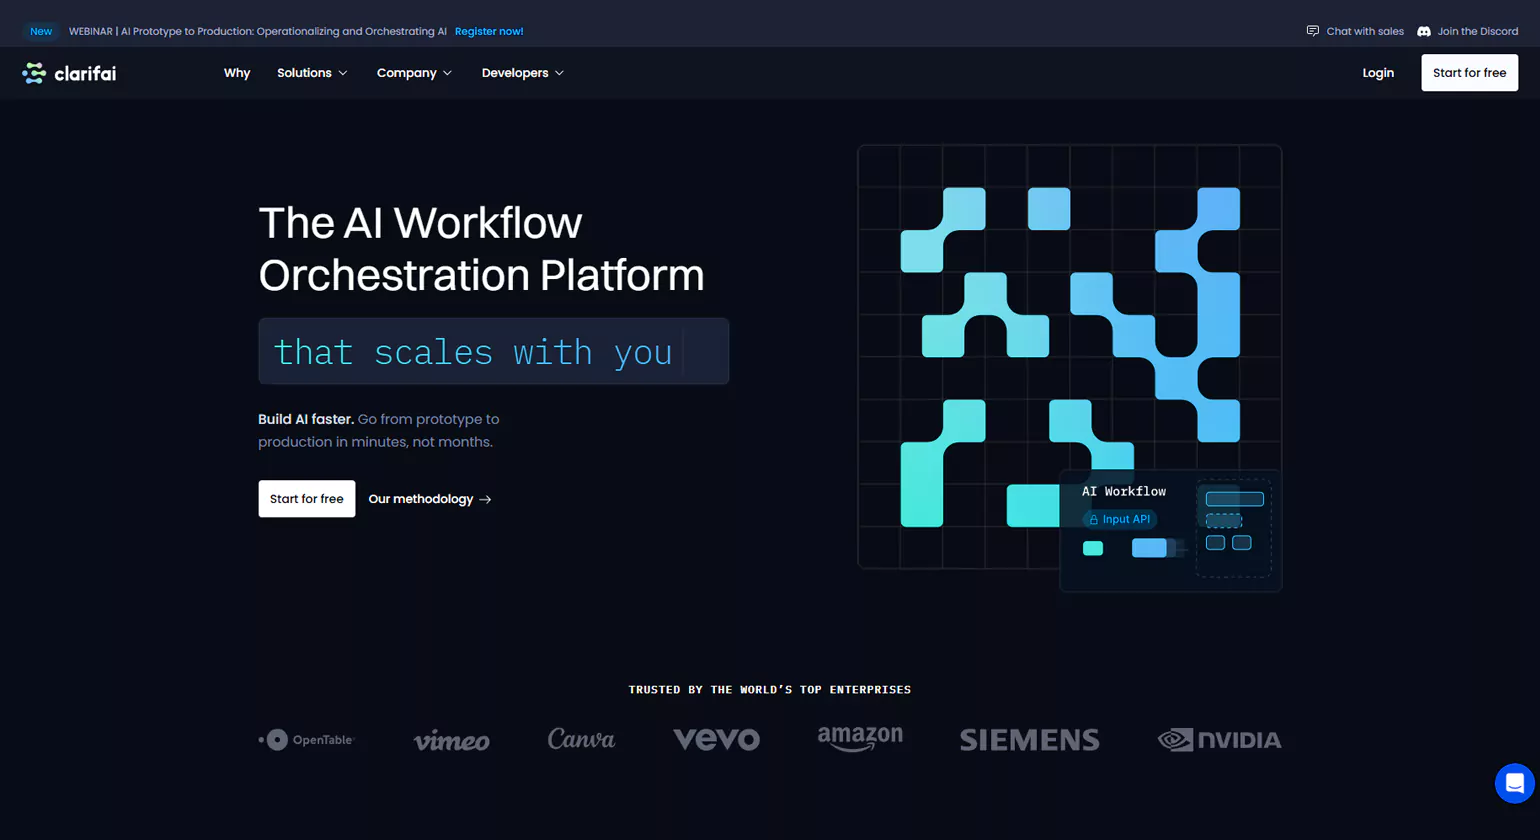The width and height of the screenshot is (1540, 840).
Task: Click the Discord icon in the top bar
Action: click(x=1423, y=31)
